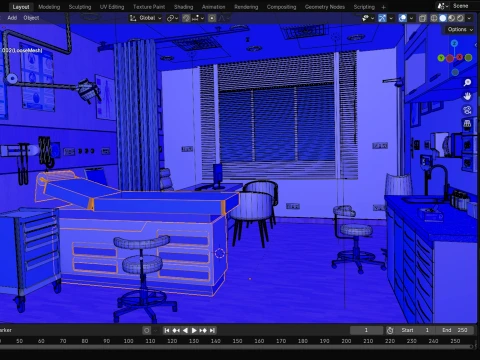The height and width of the screenshot is (360, 480).
Task: Open the pivot point dropdown
Action: click(172, 18)
